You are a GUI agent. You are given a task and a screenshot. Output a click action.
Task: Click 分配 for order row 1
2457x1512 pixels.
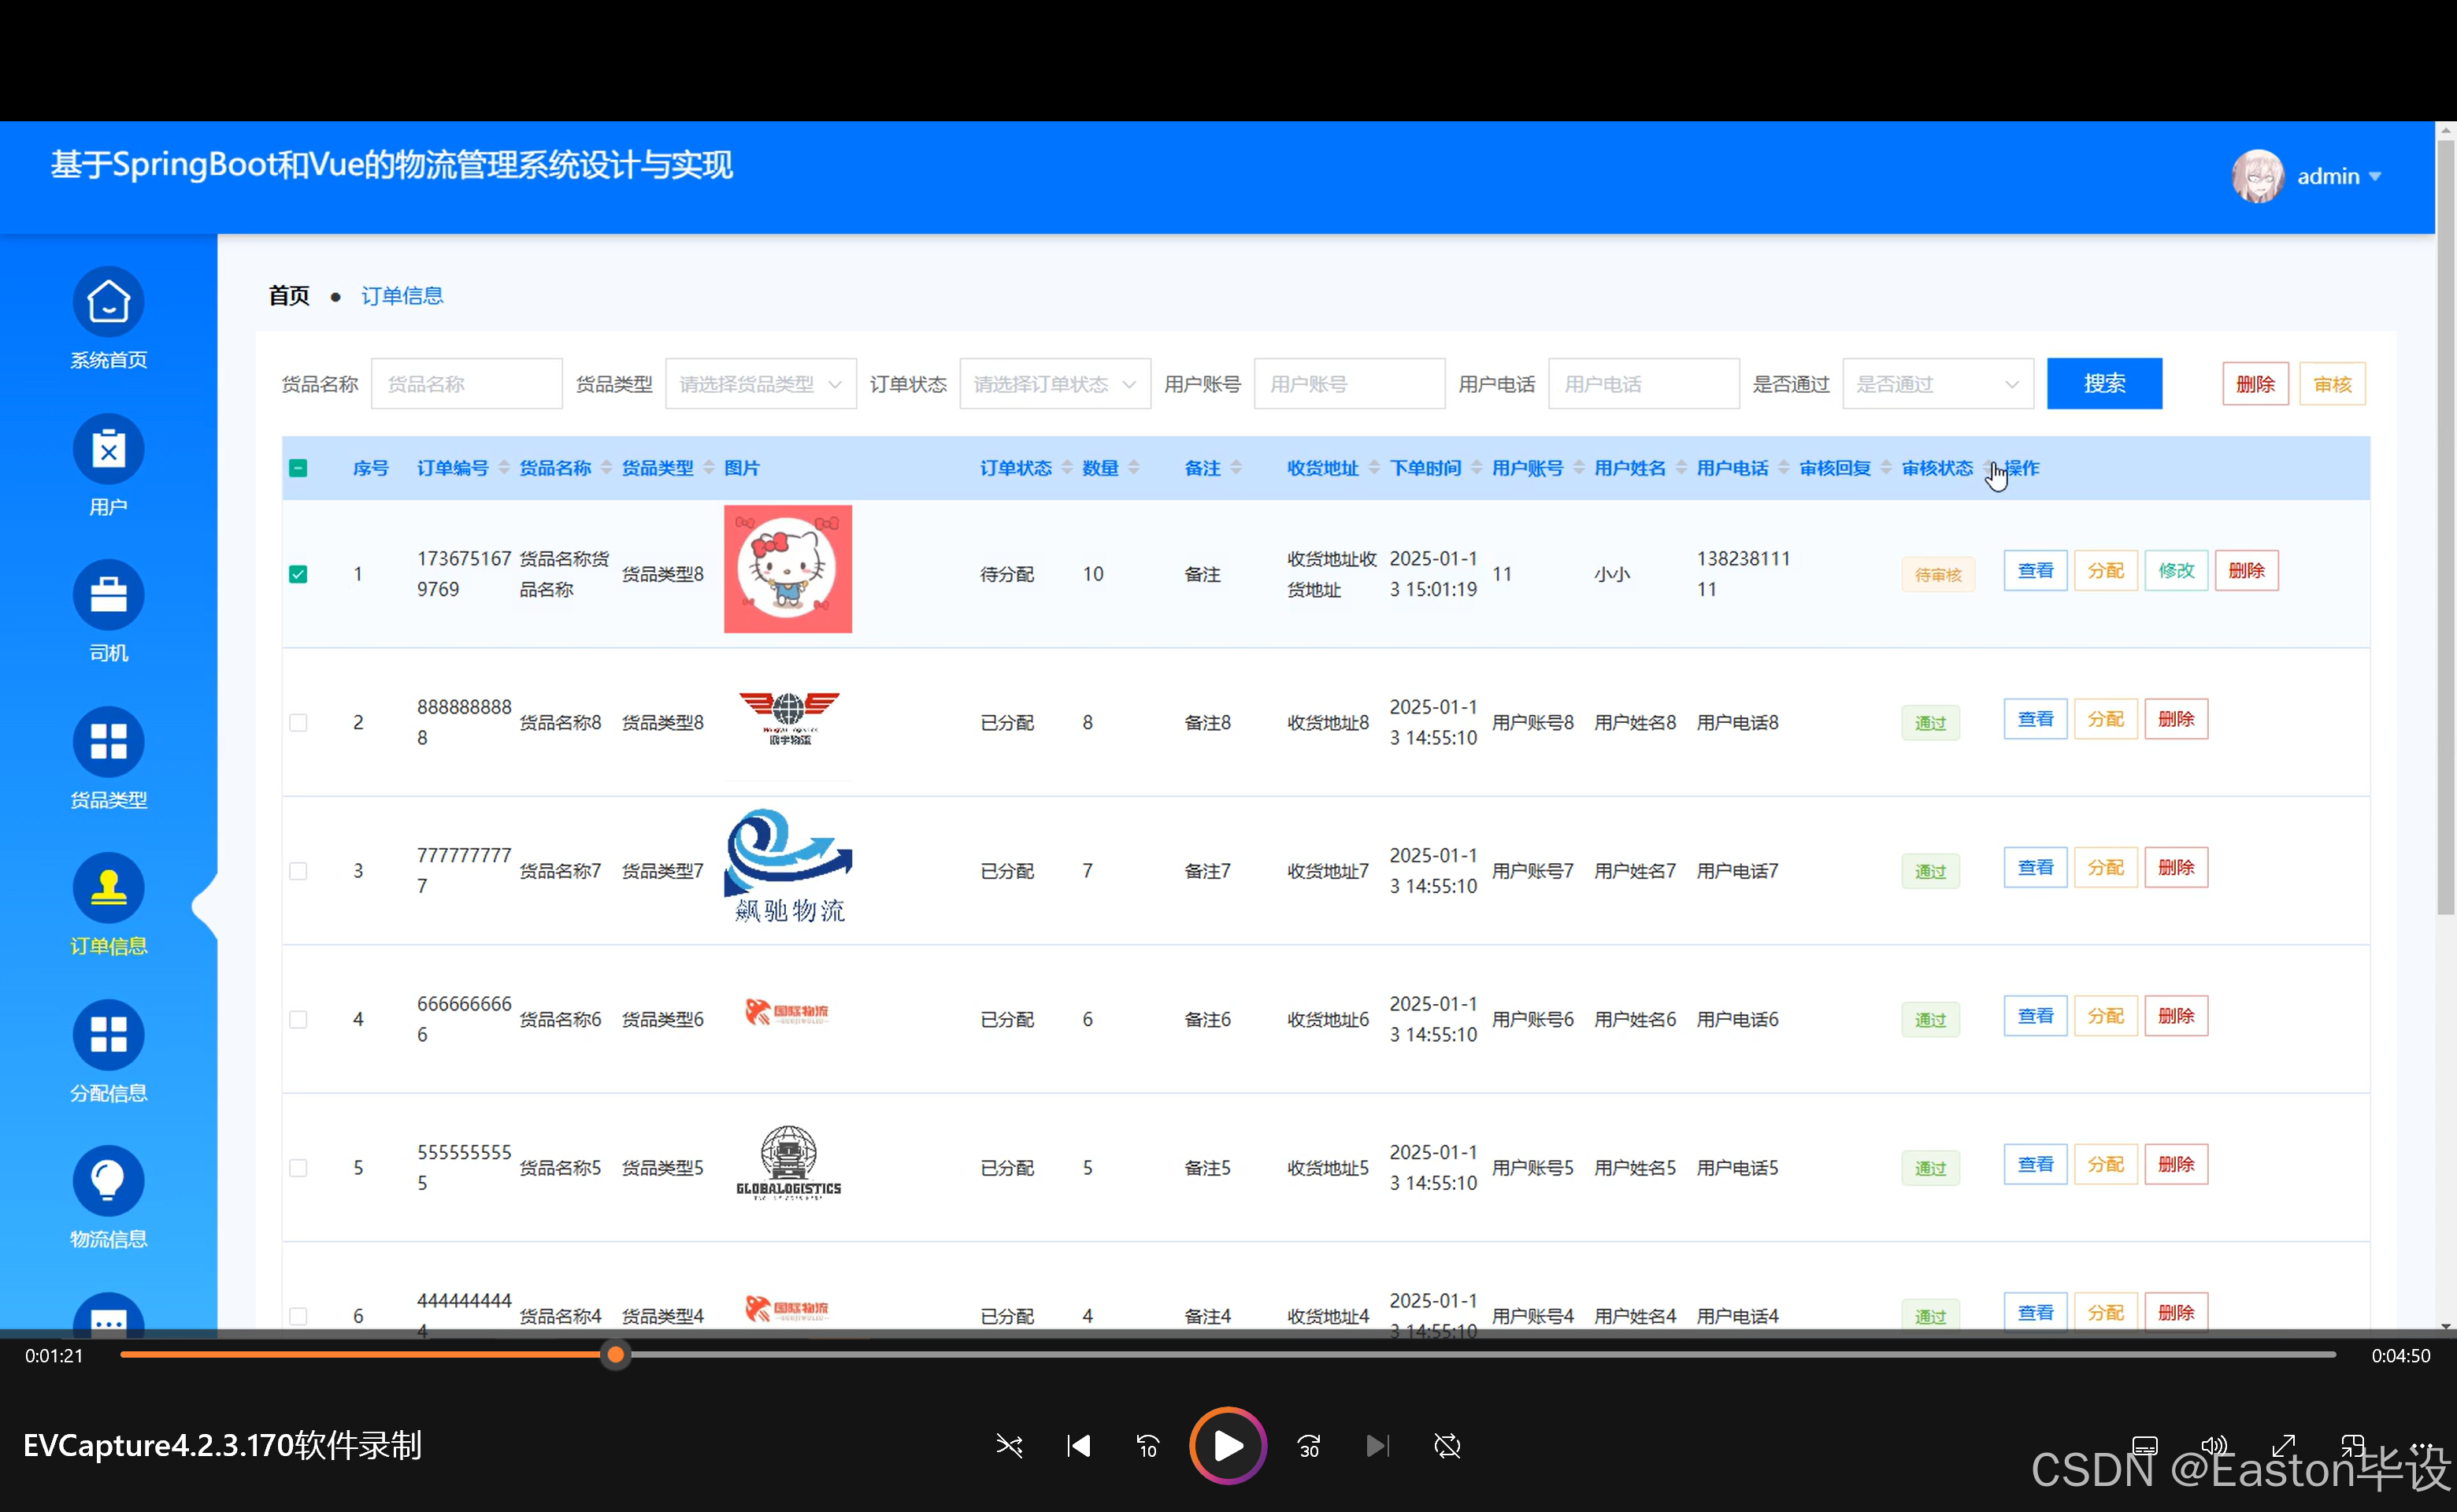(2105, 571)
